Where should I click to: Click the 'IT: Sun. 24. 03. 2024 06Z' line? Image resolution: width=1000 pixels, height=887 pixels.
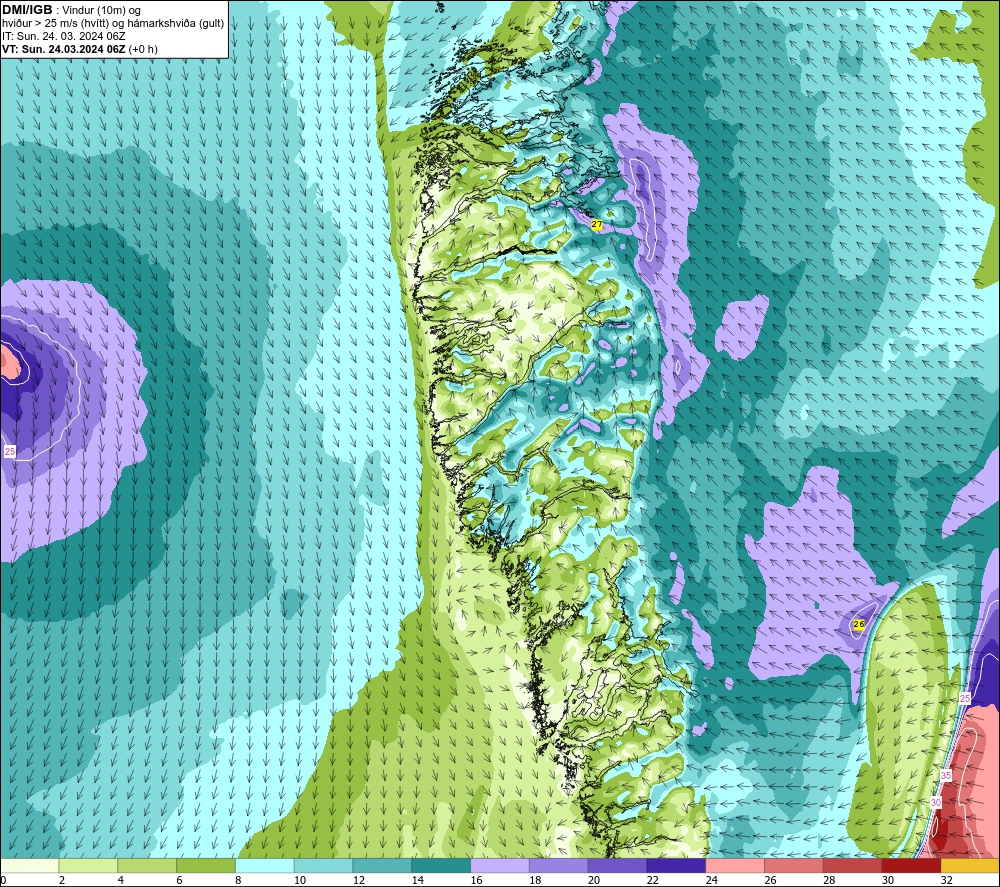coord(64,36)
